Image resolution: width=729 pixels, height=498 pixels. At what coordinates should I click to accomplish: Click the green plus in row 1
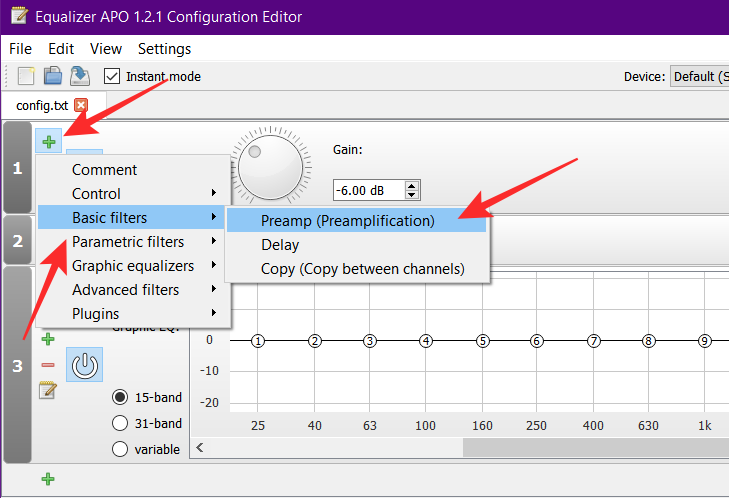(x=48, y=140)
